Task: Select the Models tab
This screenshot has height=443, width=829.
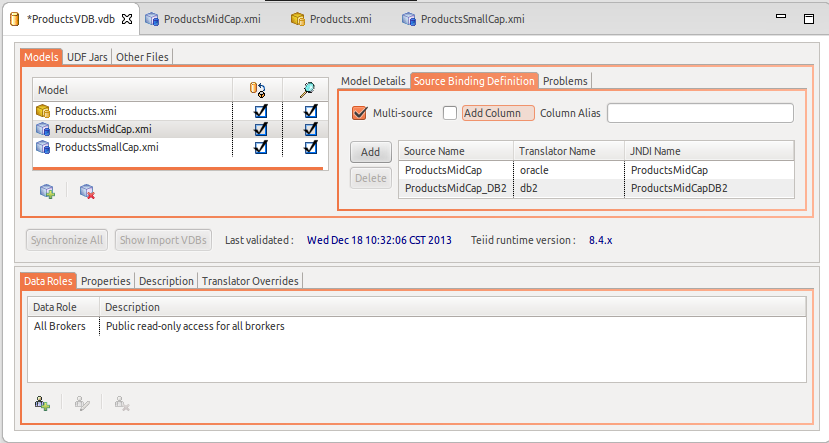Action: click(x=41, y=57)
